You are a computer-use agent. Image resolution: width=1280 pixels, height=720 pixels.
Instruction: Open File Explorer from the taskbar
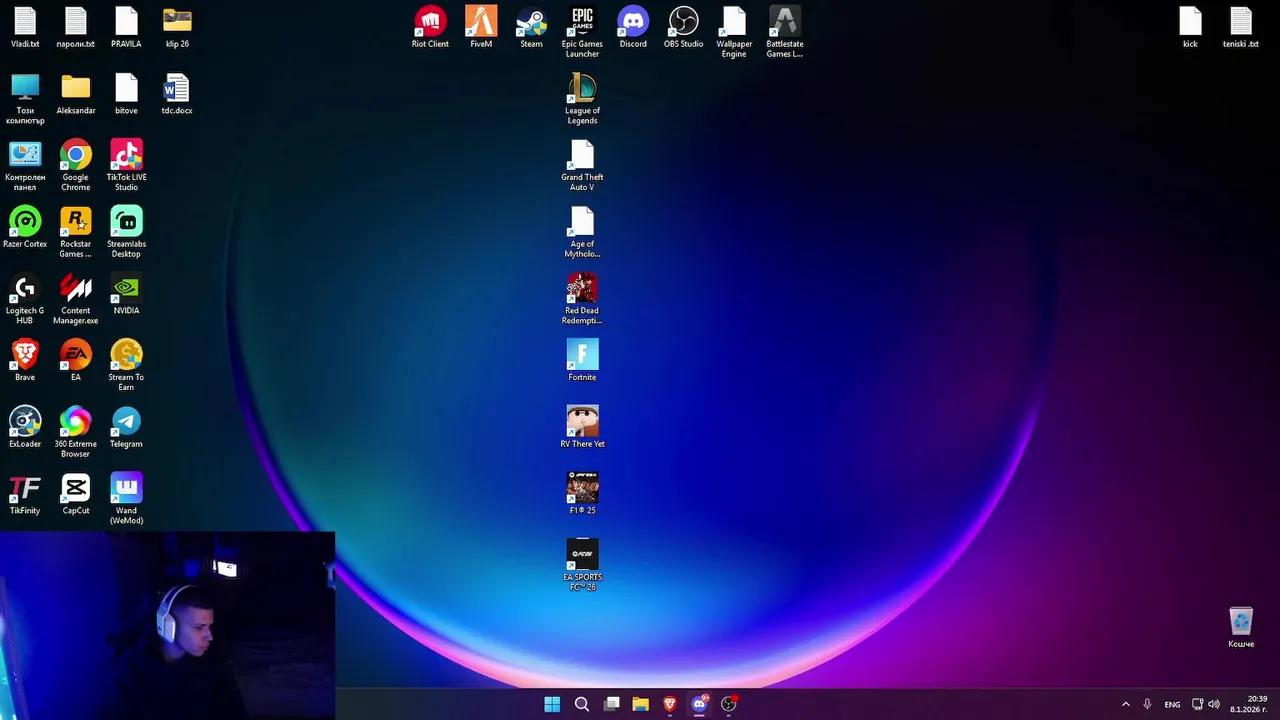(641, 704)
